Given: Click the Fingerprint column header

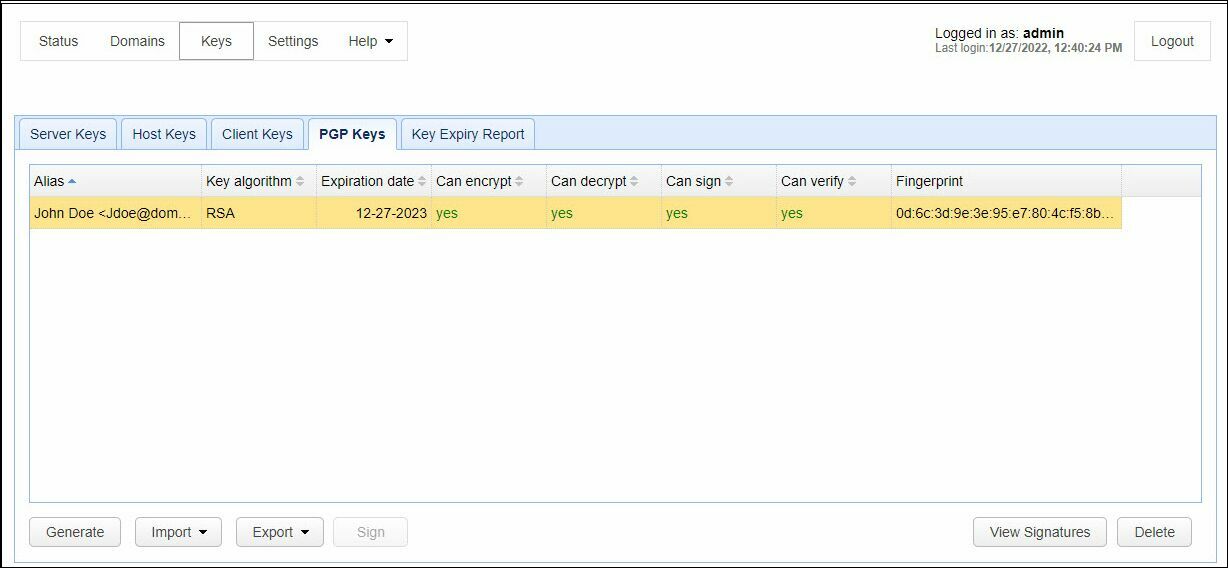Looking at the screenshot, I should tap(1006, 181).
